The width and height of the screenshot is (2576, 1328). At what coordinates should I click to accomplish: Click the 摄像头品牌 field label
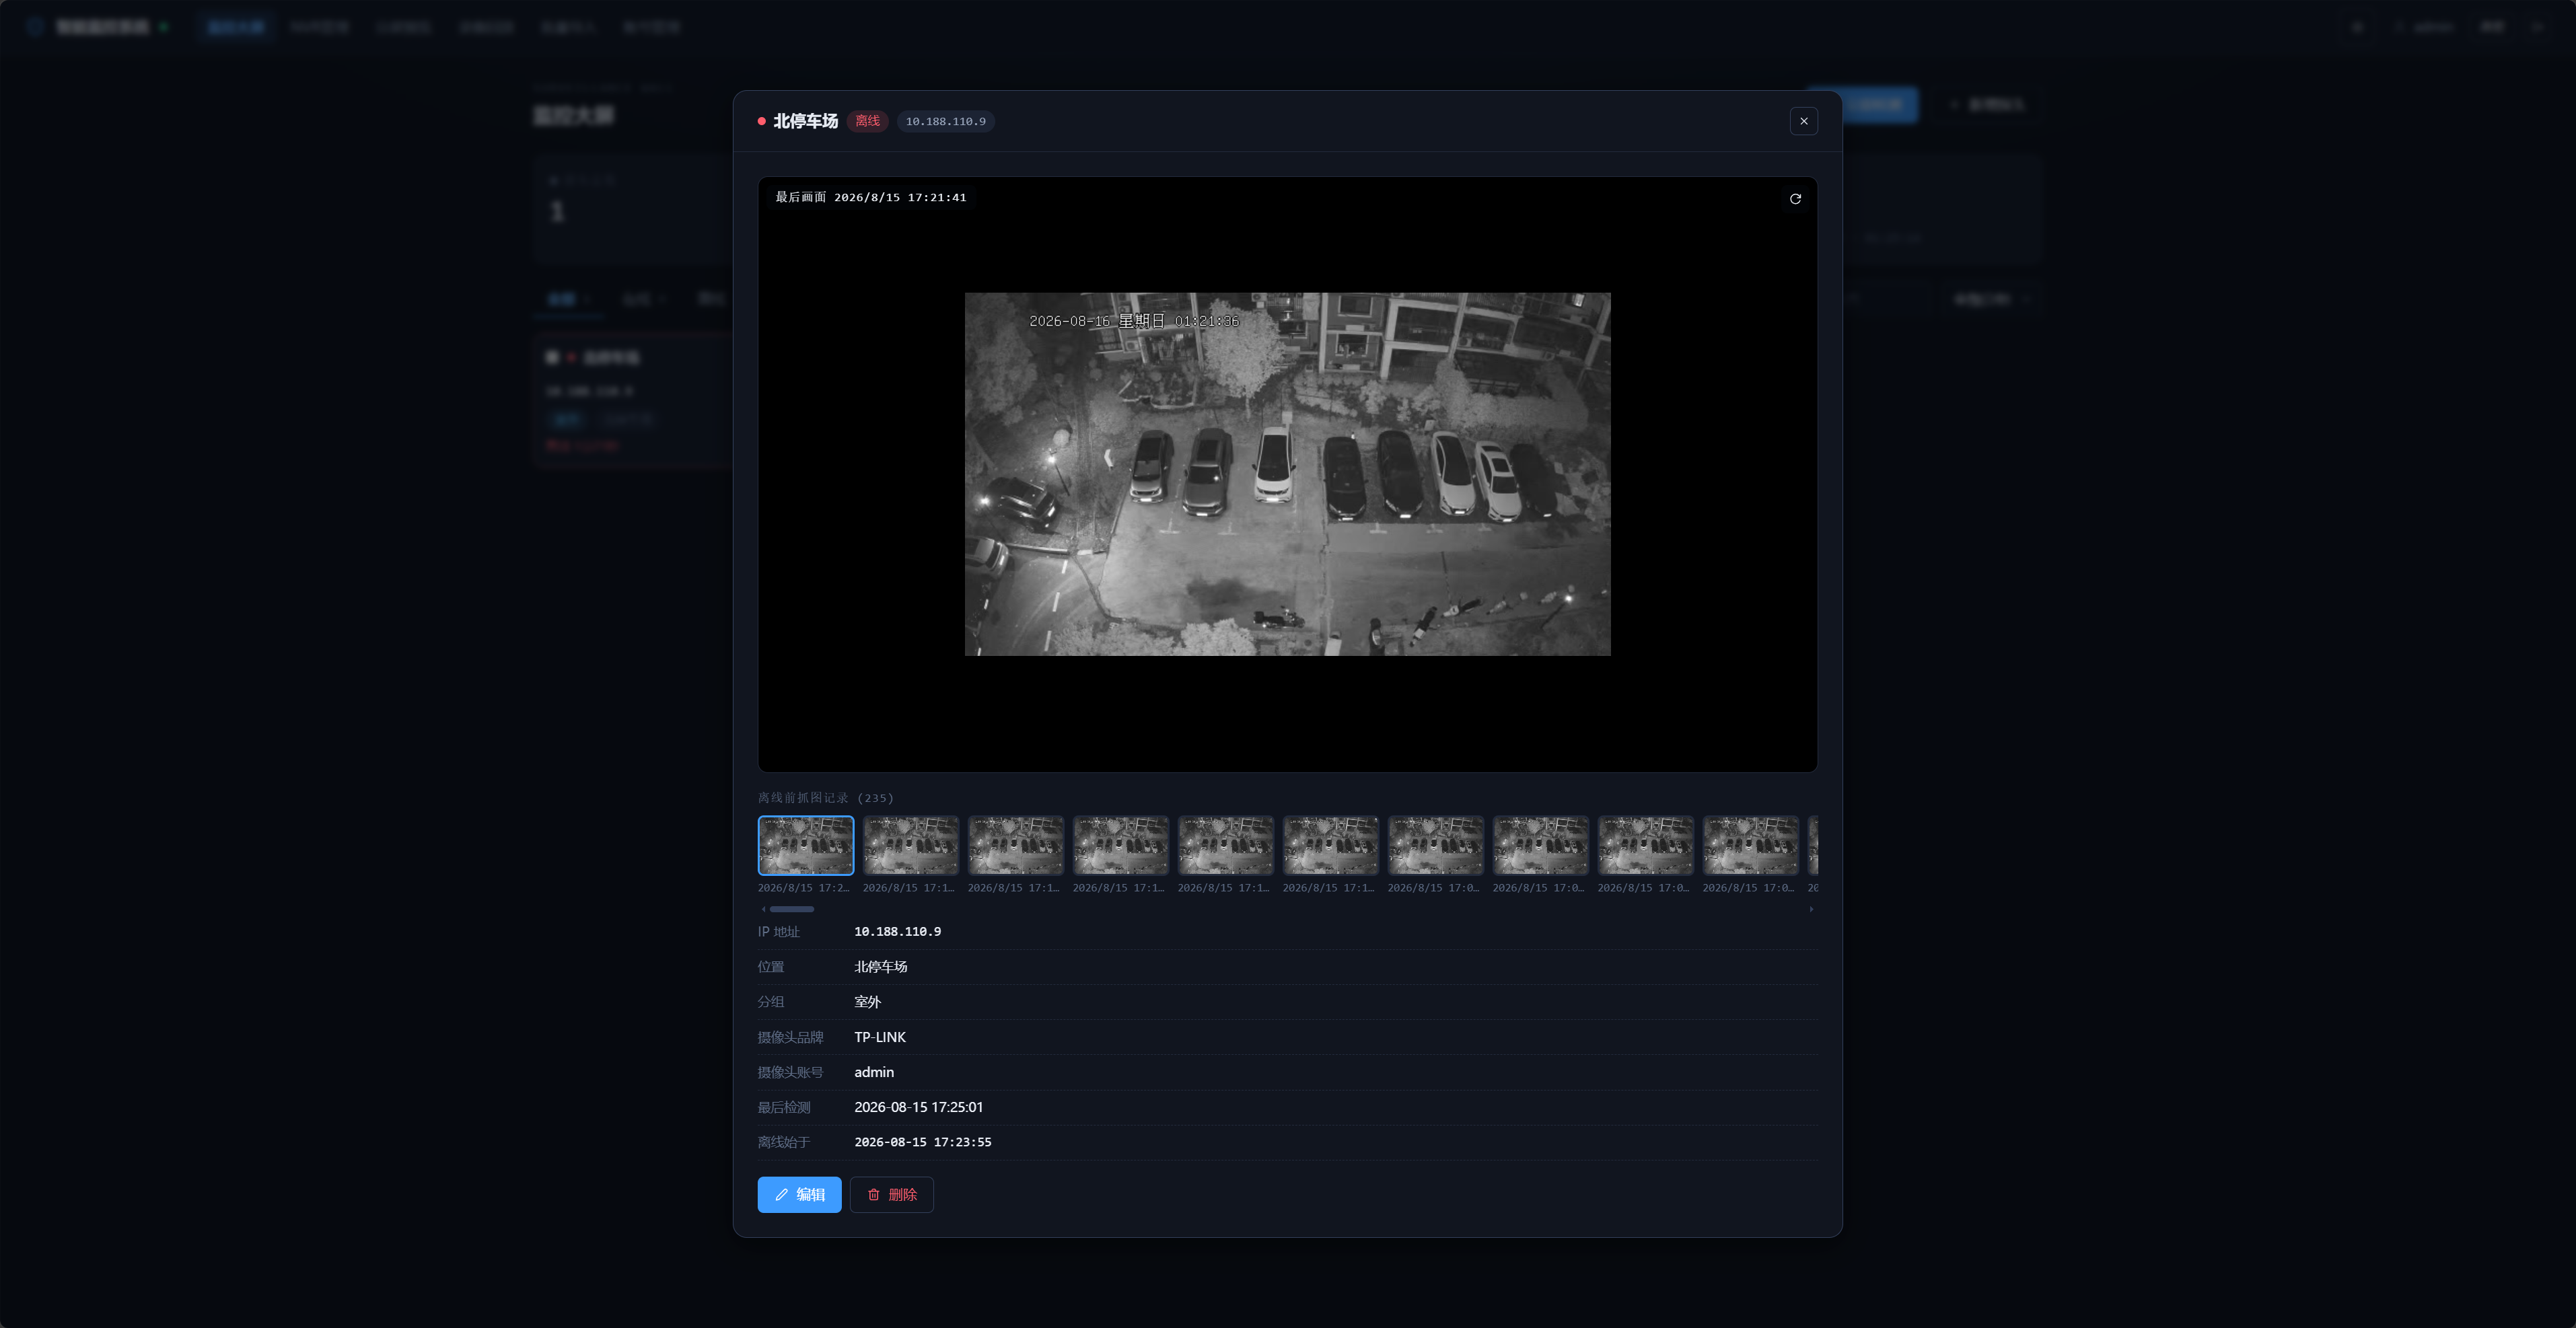790,1037
